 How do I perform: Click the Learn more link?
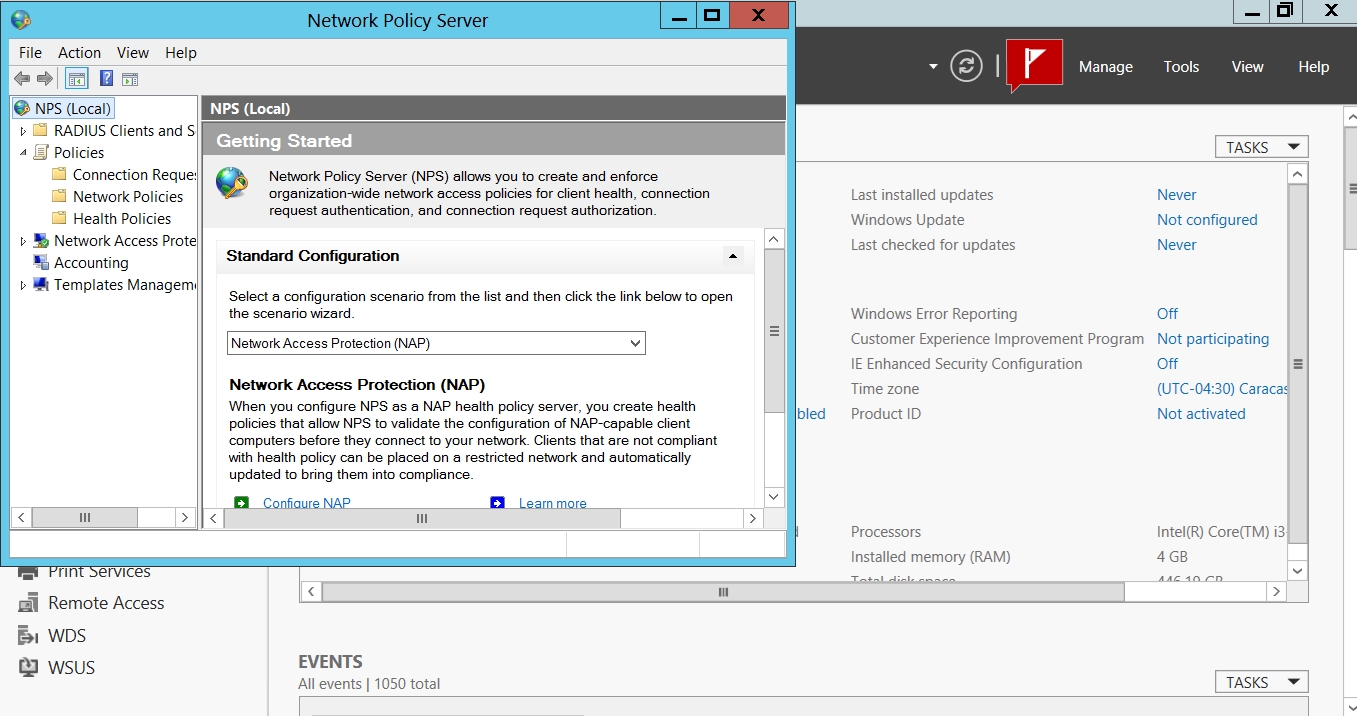(552, 503)
